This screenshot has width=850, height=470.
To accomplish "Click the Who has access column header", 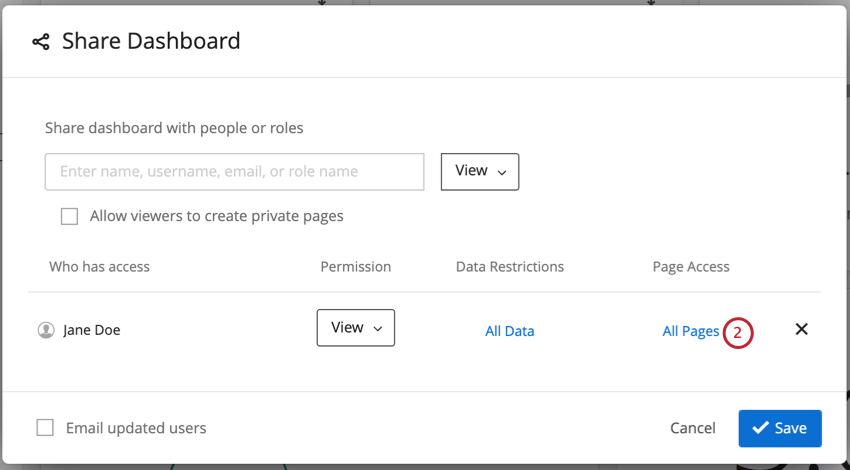I will point(100,267).
